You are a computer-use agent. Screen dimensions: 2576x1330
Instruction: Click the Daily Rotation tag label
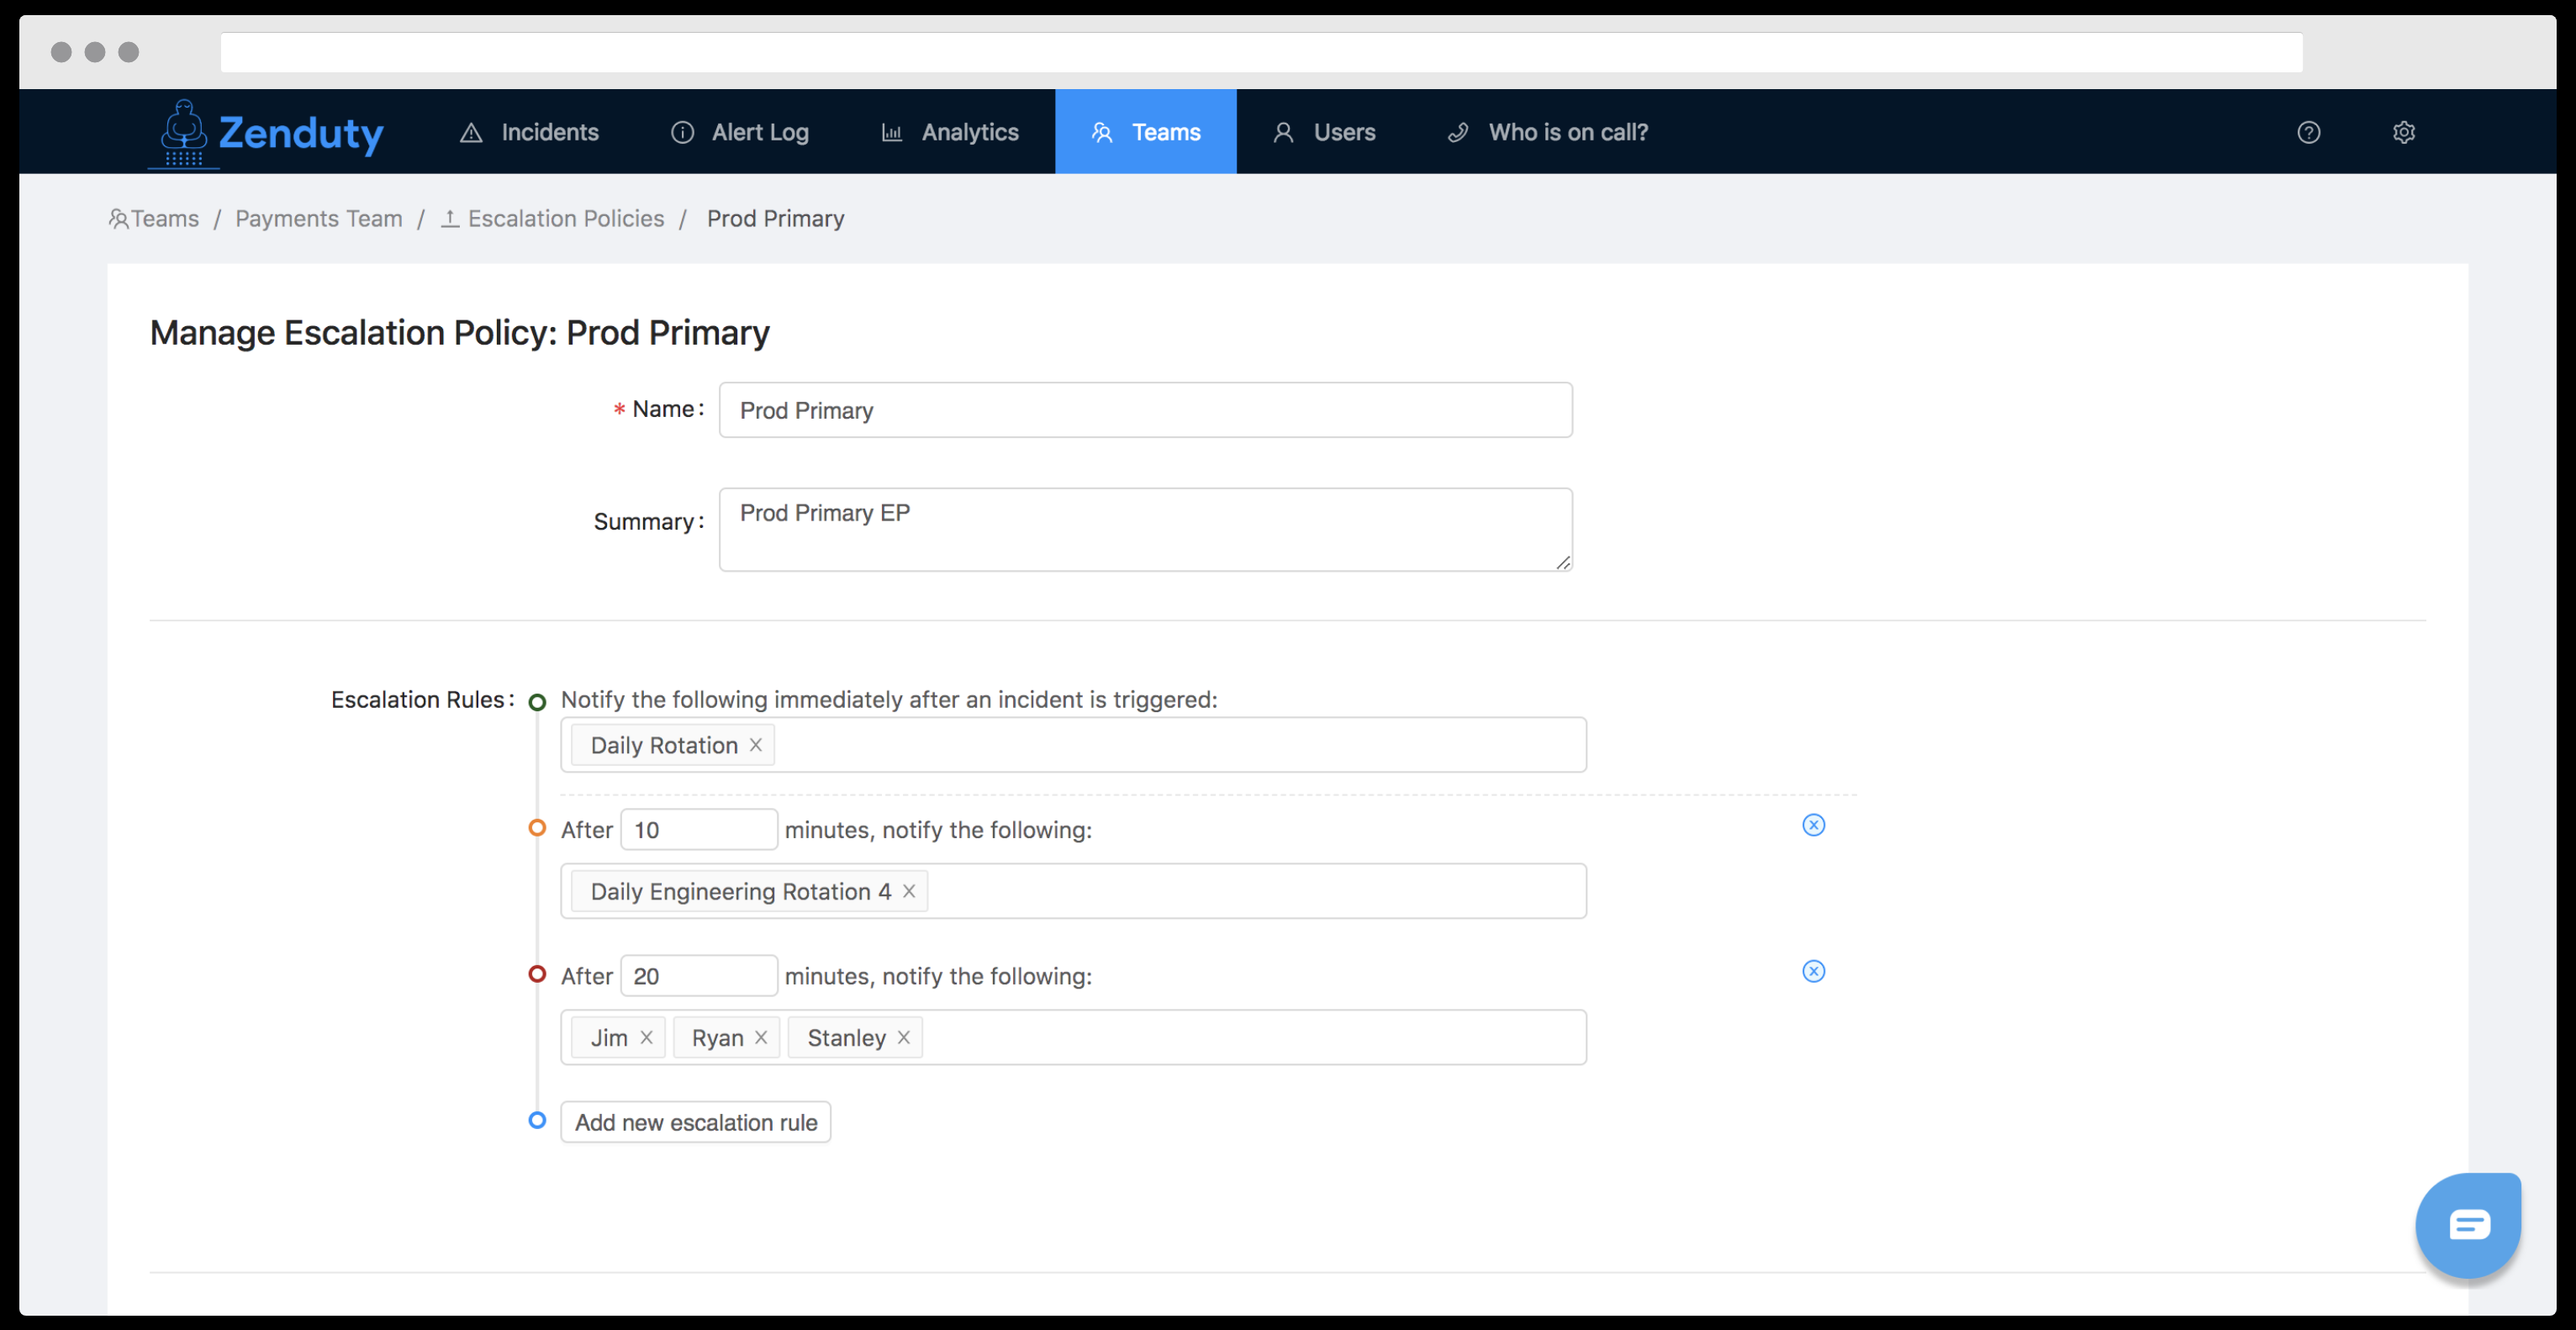click(x=664, y=745)
